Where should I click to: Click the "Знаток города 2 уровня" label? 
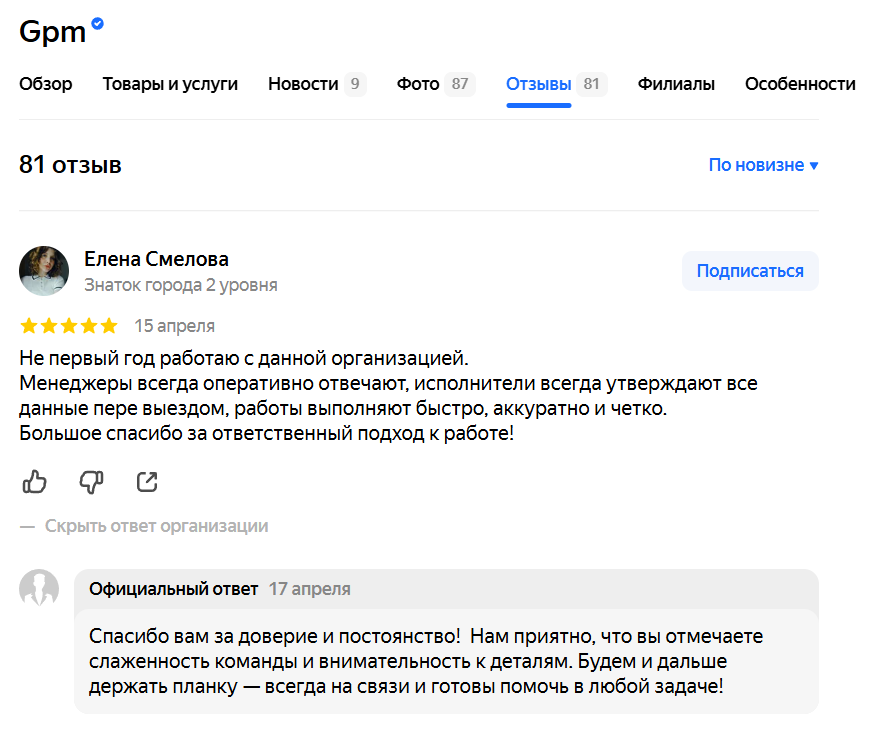[x=181, y=285]
